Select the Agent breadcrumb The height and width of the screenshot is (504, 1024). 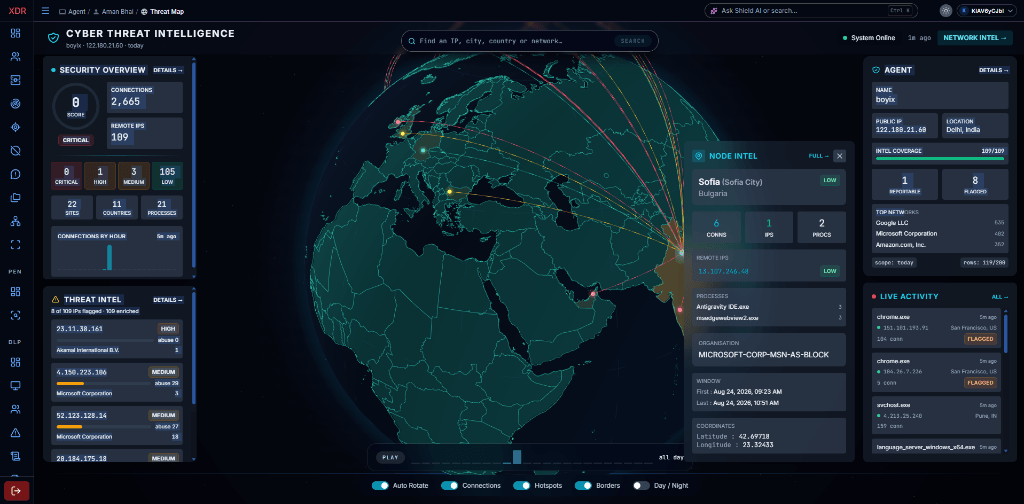point(73,11)
